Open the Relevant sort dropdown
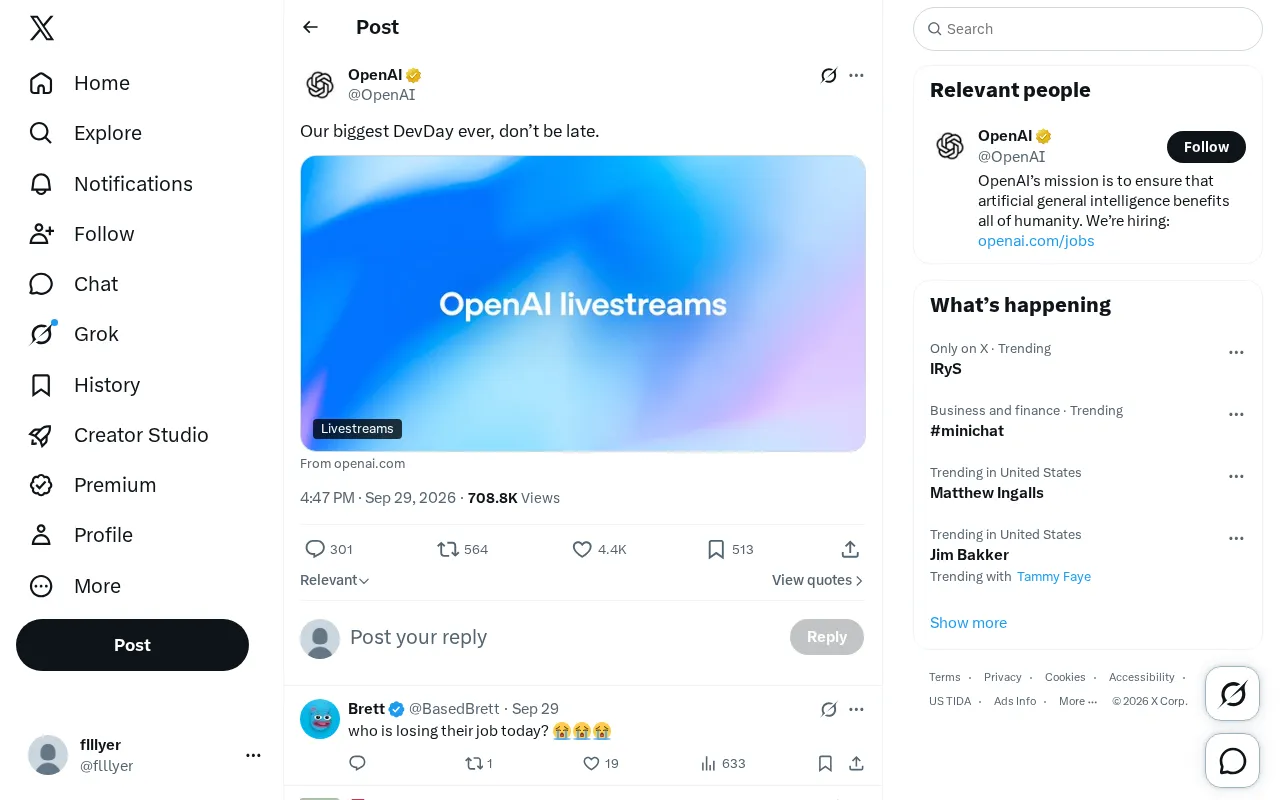Viewport: 1280px width, 800px height. [335, 580]
